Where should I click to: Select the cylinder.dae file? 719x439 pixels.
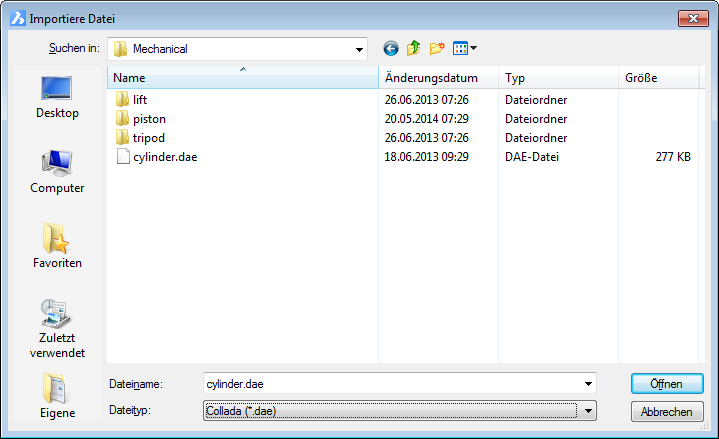click(164, 157)
